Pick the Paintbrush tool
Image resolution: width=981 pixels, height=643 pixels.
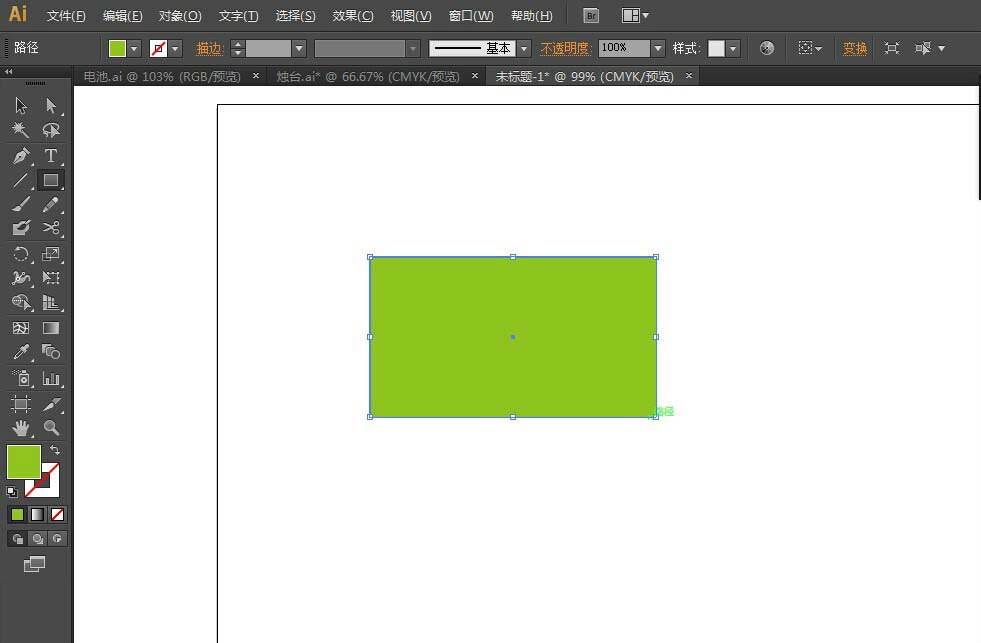click(20, 204)
